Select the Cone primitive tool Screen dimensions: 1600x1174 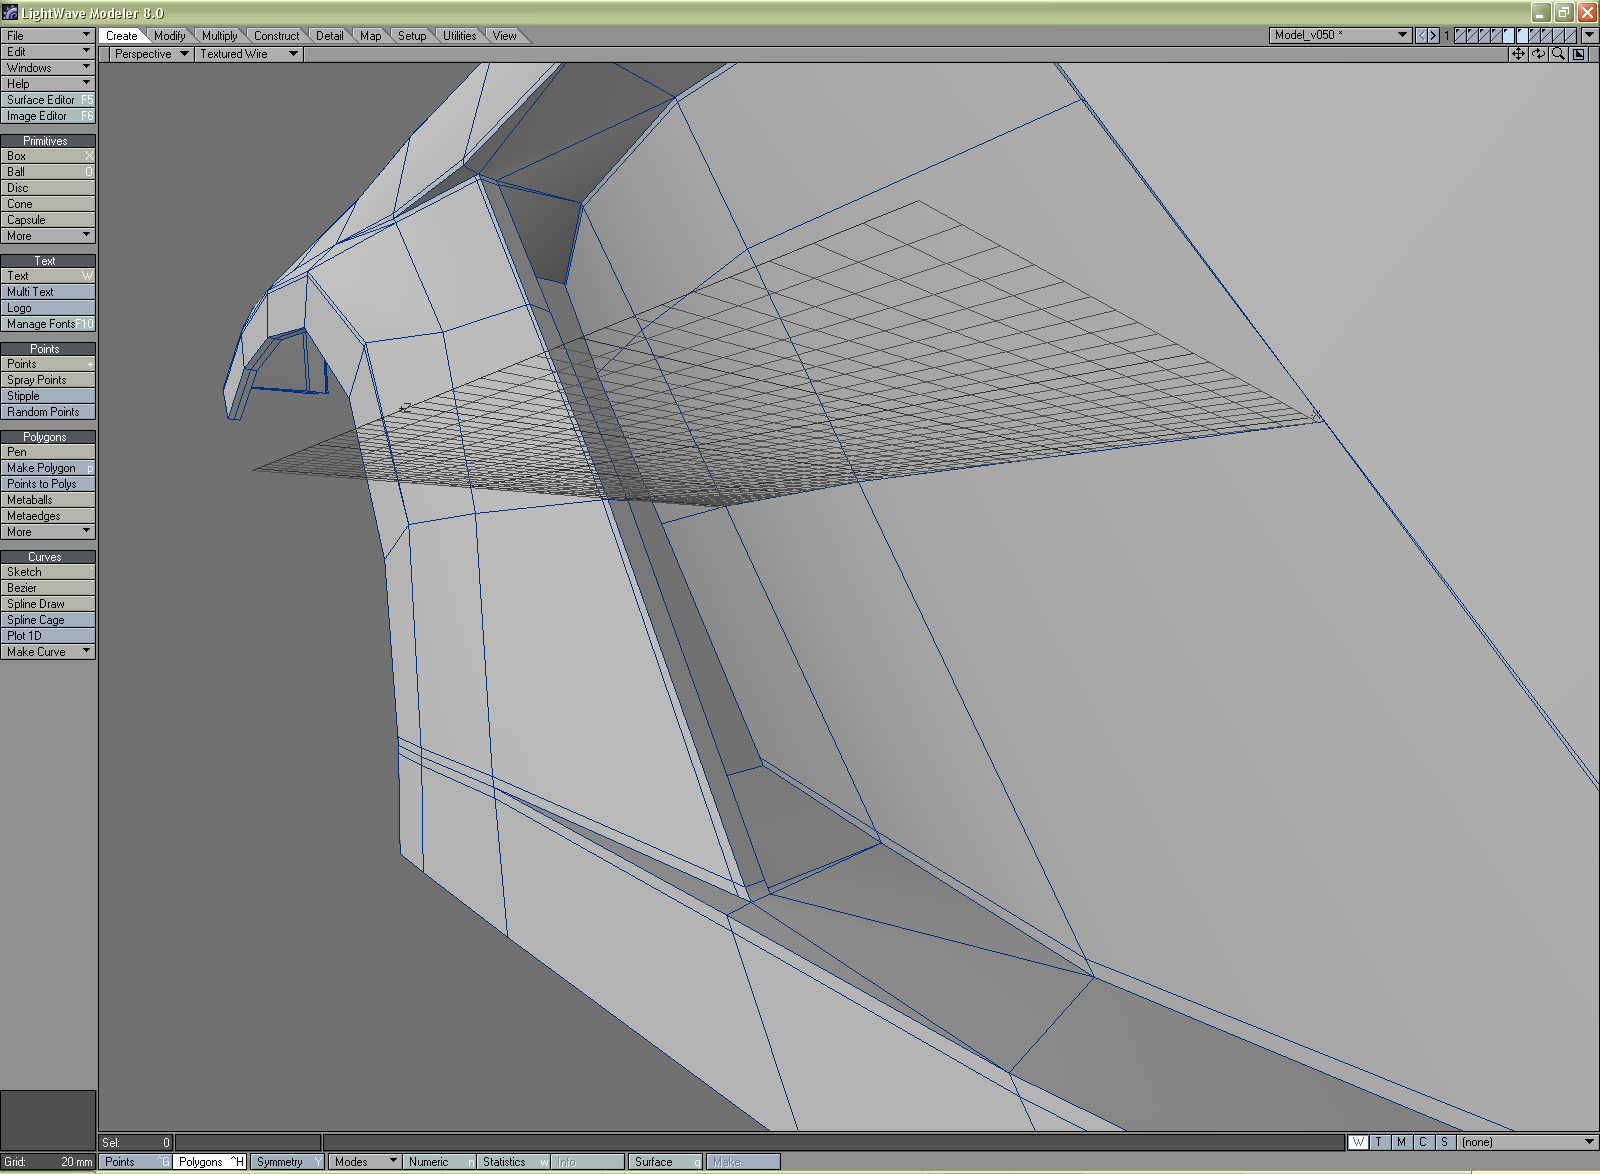[x=48, y=204]
